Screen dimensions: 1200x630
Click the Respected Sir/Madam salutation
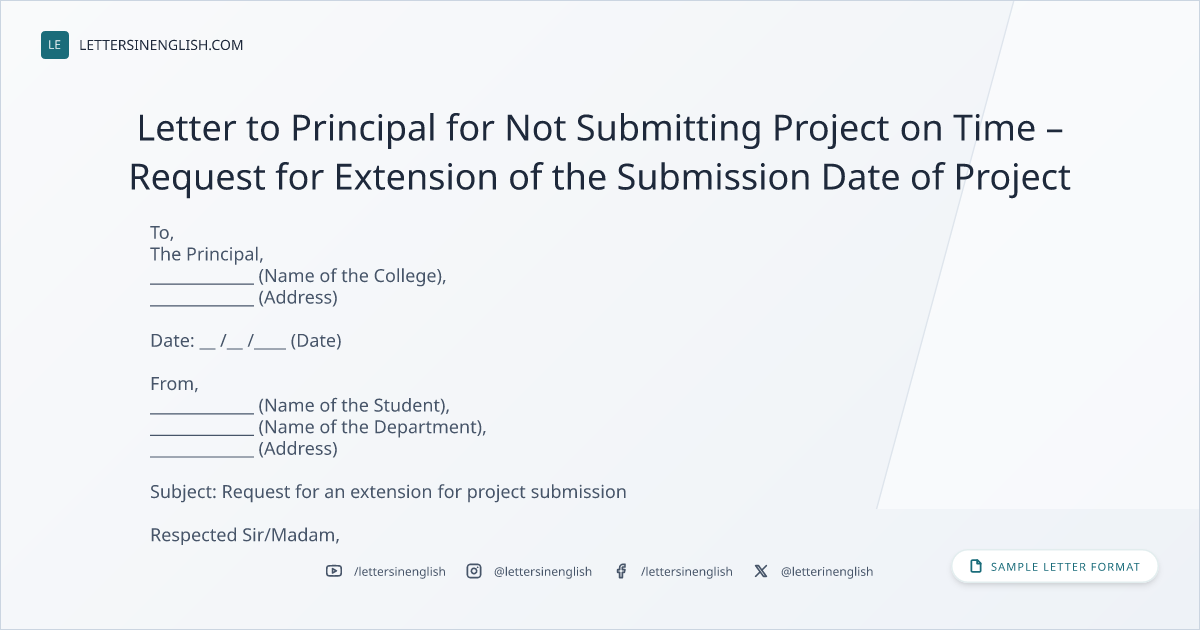point(245,535)
